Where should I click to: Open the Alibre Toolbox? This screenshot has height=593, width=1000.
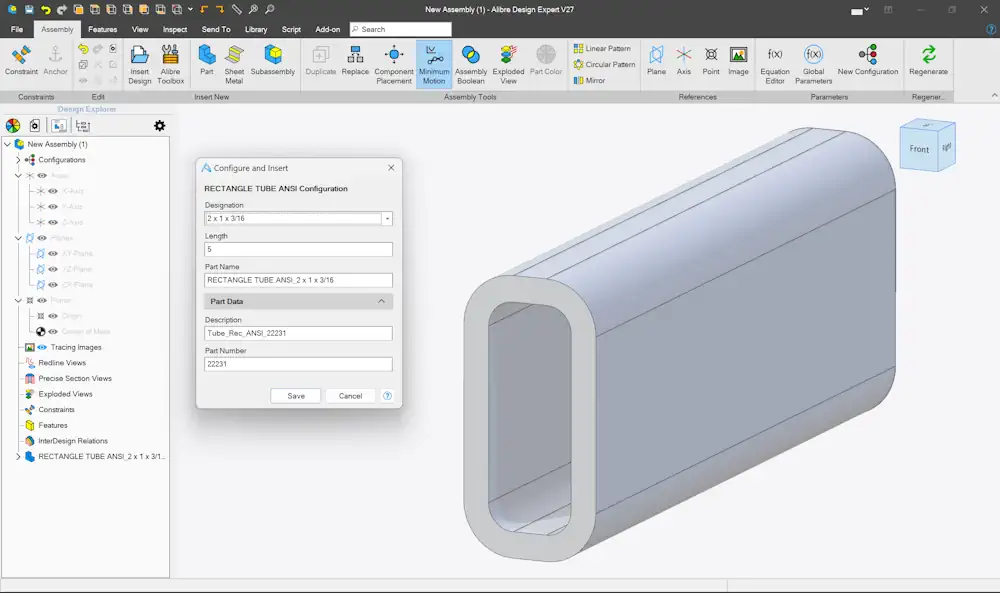point(170,64)
